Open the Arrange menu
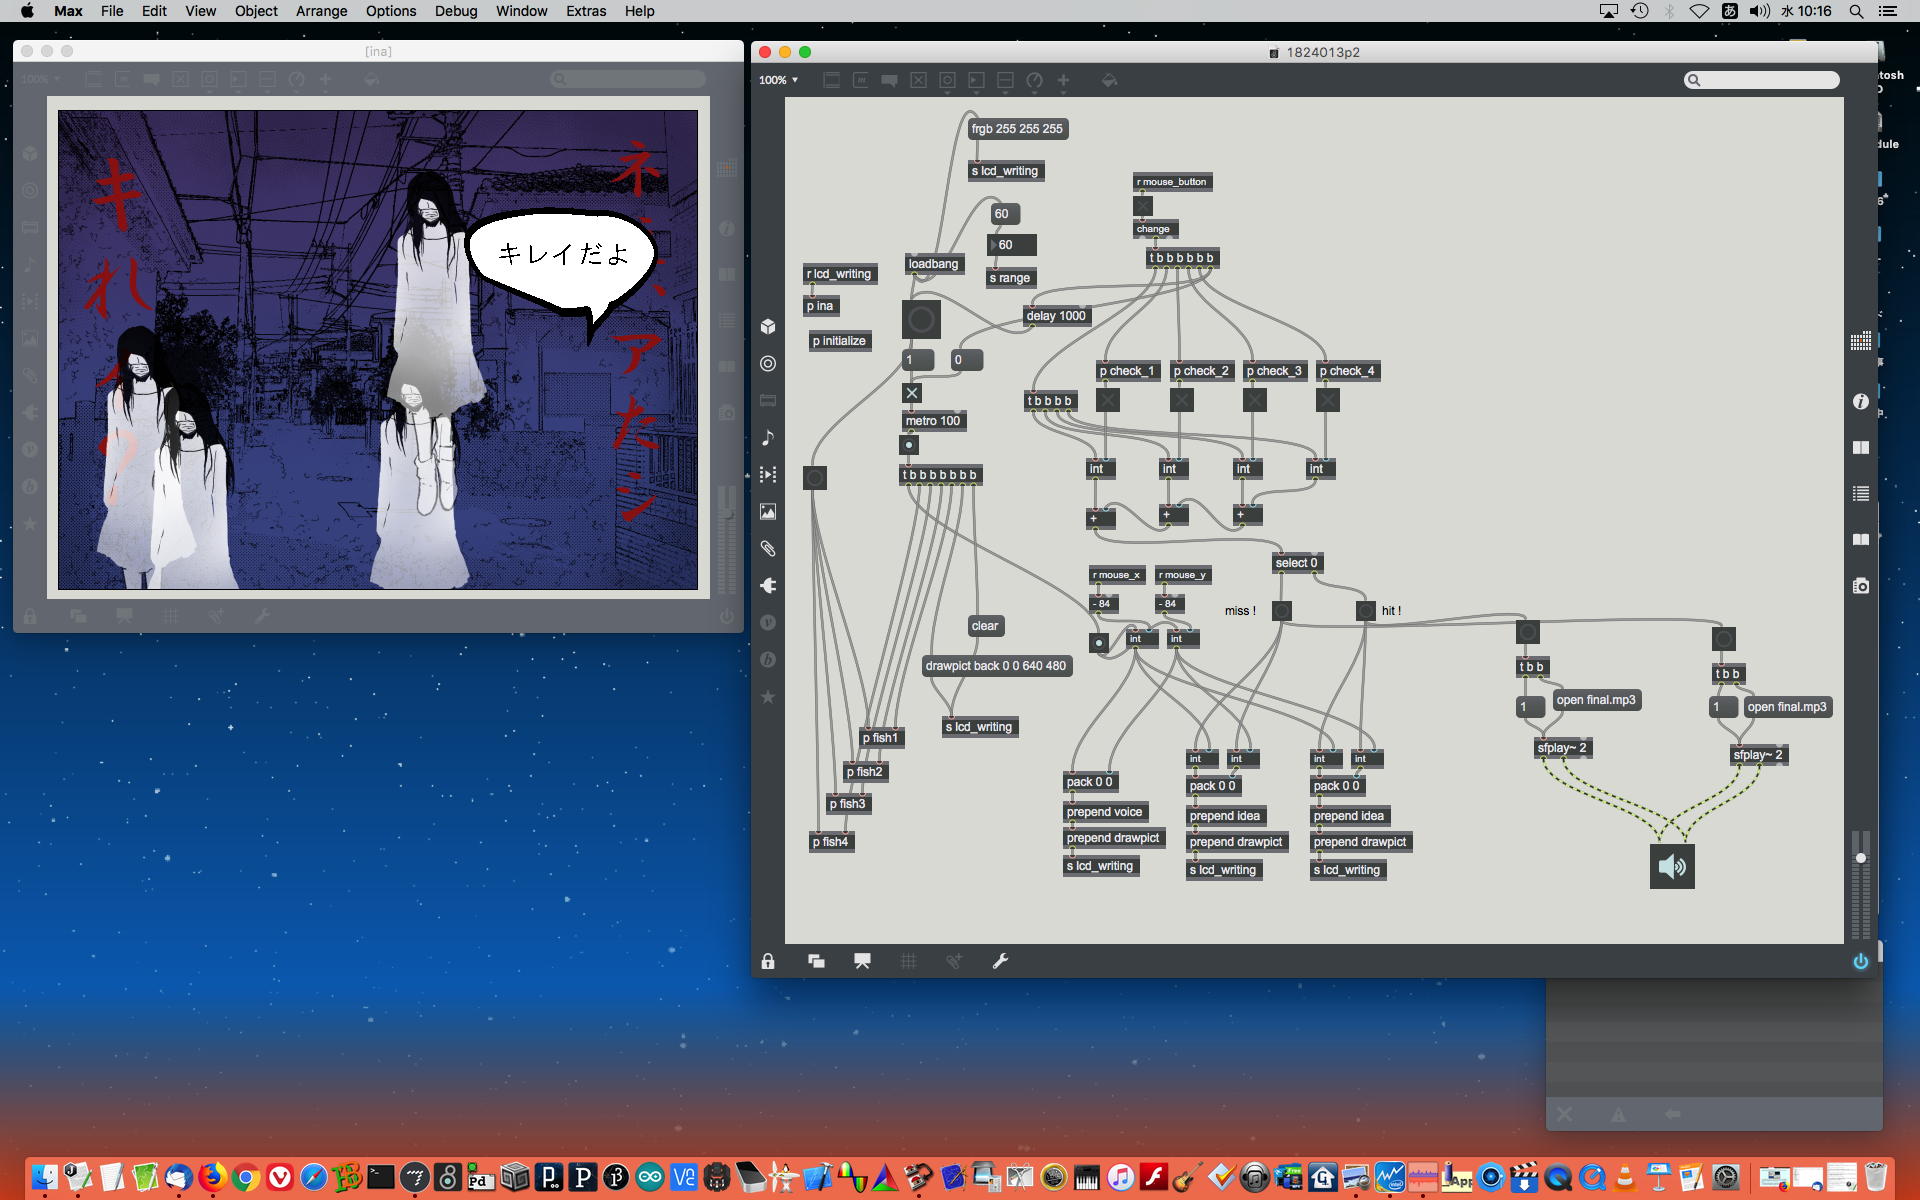Screen dimensions: 1920x1200 [x=321, y=11]
